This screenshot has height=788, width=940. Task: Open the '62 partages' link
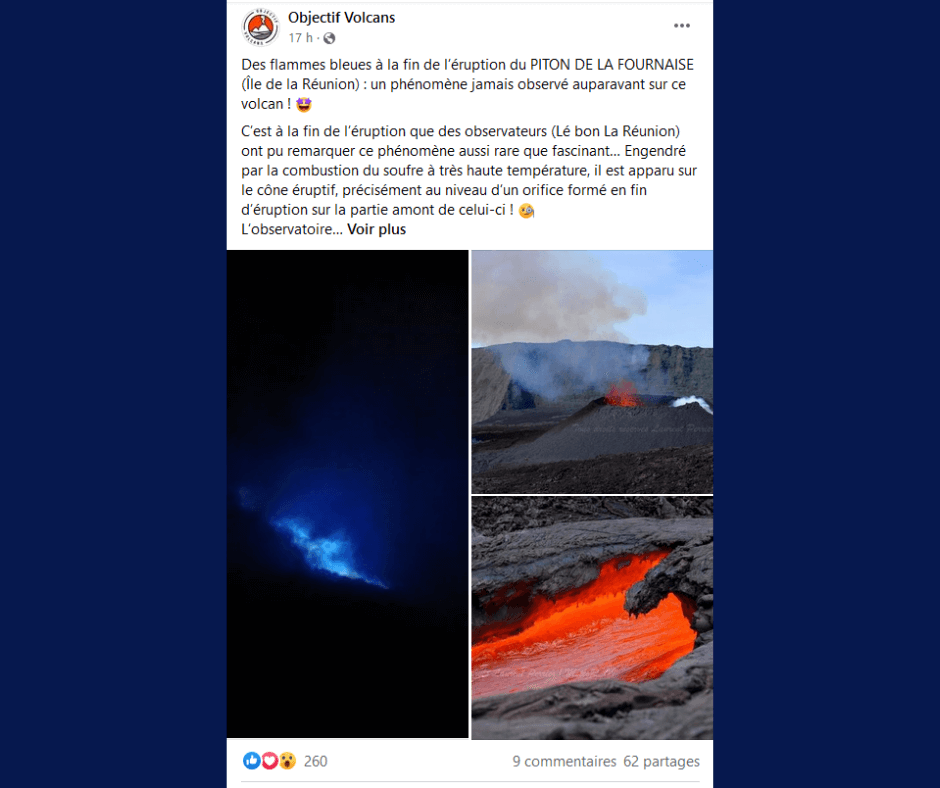(x=661, y=762)
